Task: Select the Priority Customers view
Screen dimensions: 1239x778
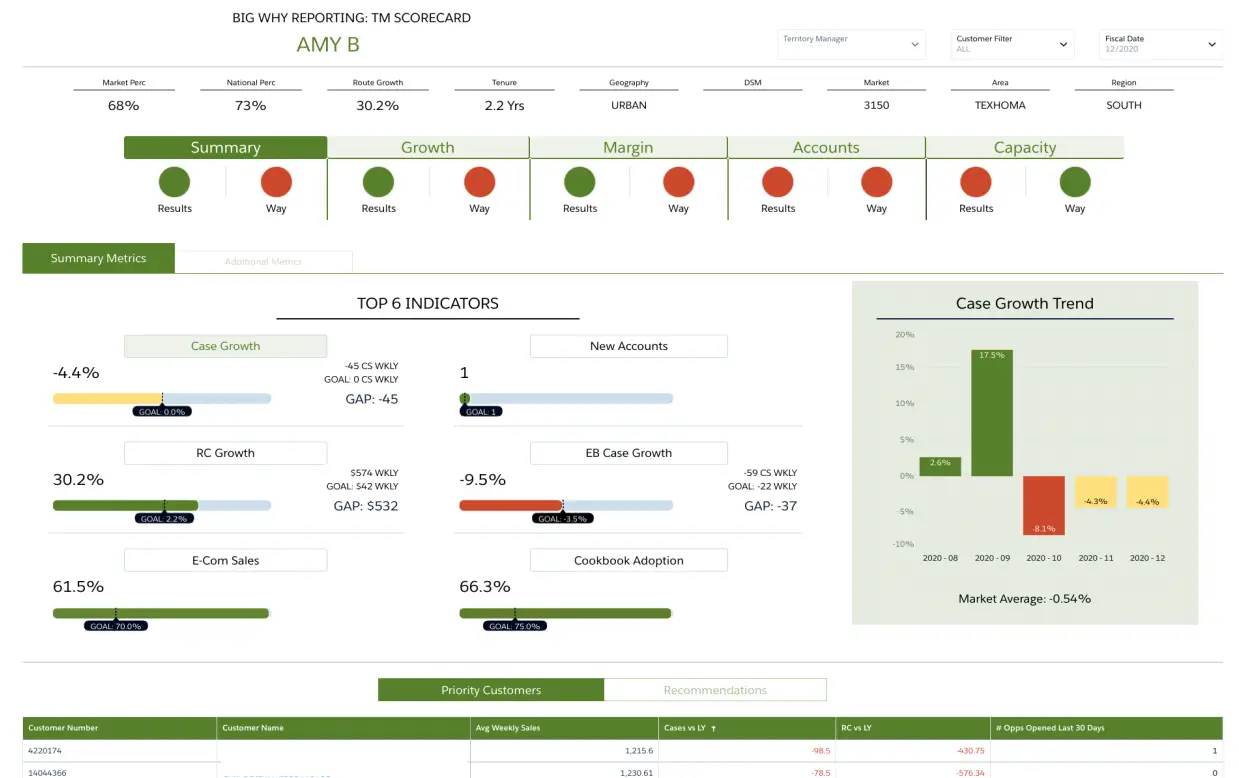Action: pyautogui.click(x=490, y=690)
